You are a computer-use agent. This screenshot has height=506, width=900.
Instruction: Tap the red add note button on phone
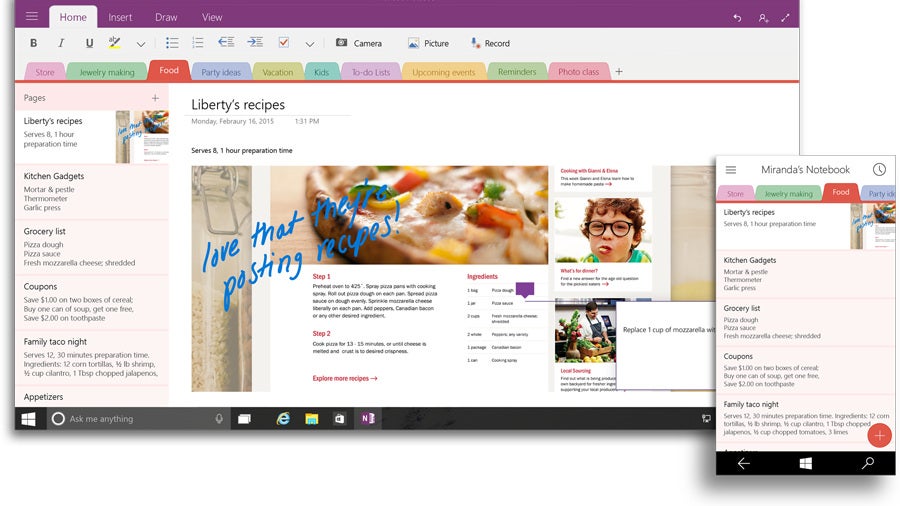880,435
